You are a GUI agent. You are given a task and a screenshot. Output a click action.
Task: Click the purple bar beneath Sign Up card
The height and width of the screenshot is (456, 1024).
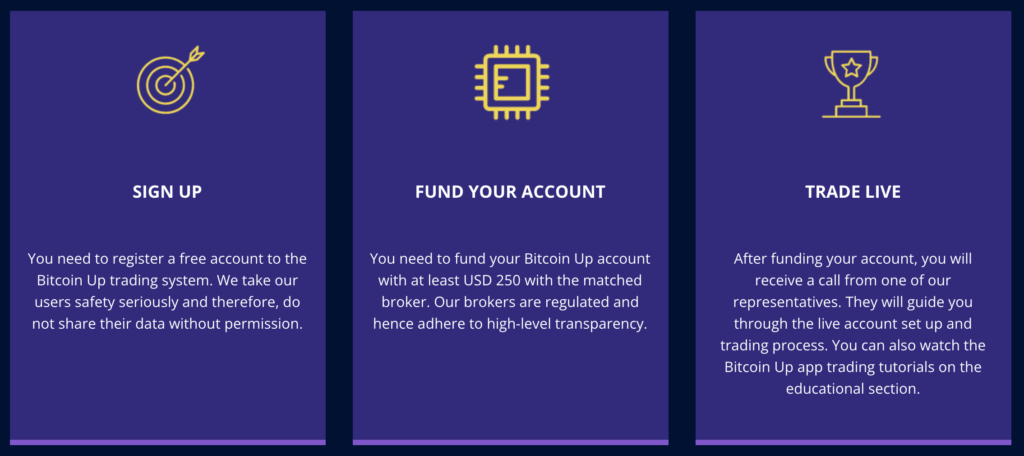pos(167,442)
